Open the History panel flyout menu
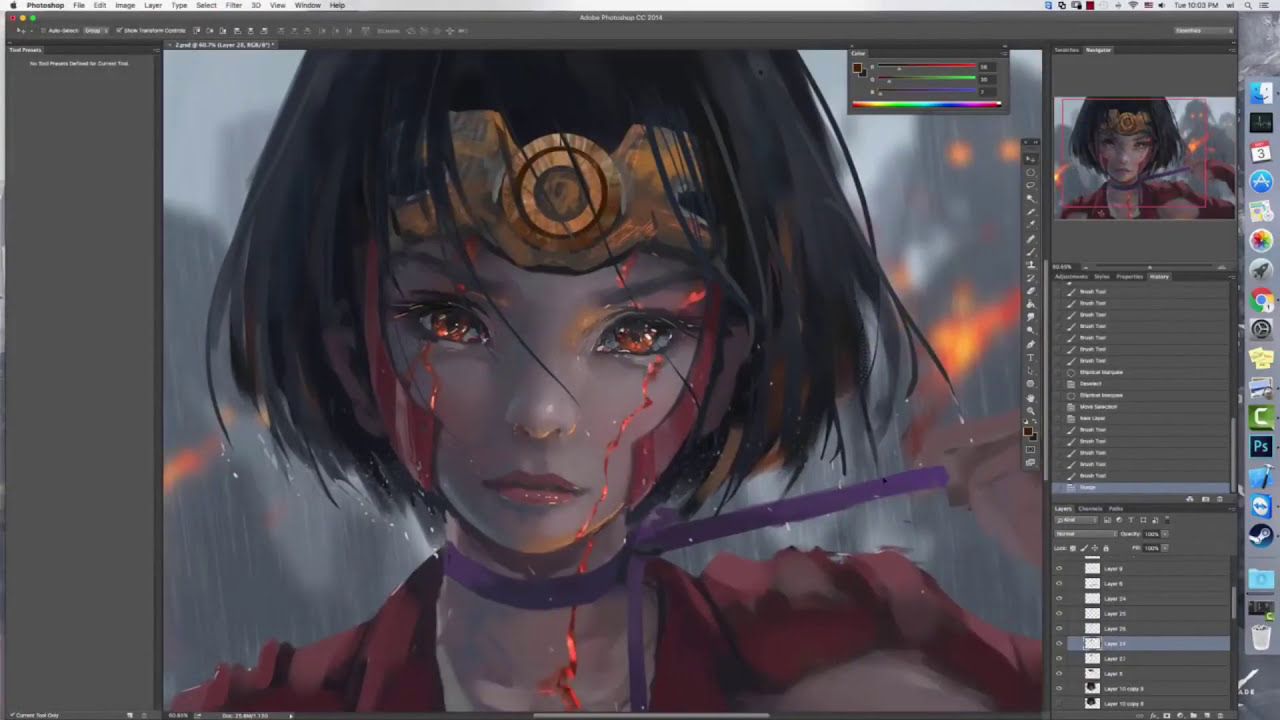1280x720 pixels. (x=1232, y=277)
